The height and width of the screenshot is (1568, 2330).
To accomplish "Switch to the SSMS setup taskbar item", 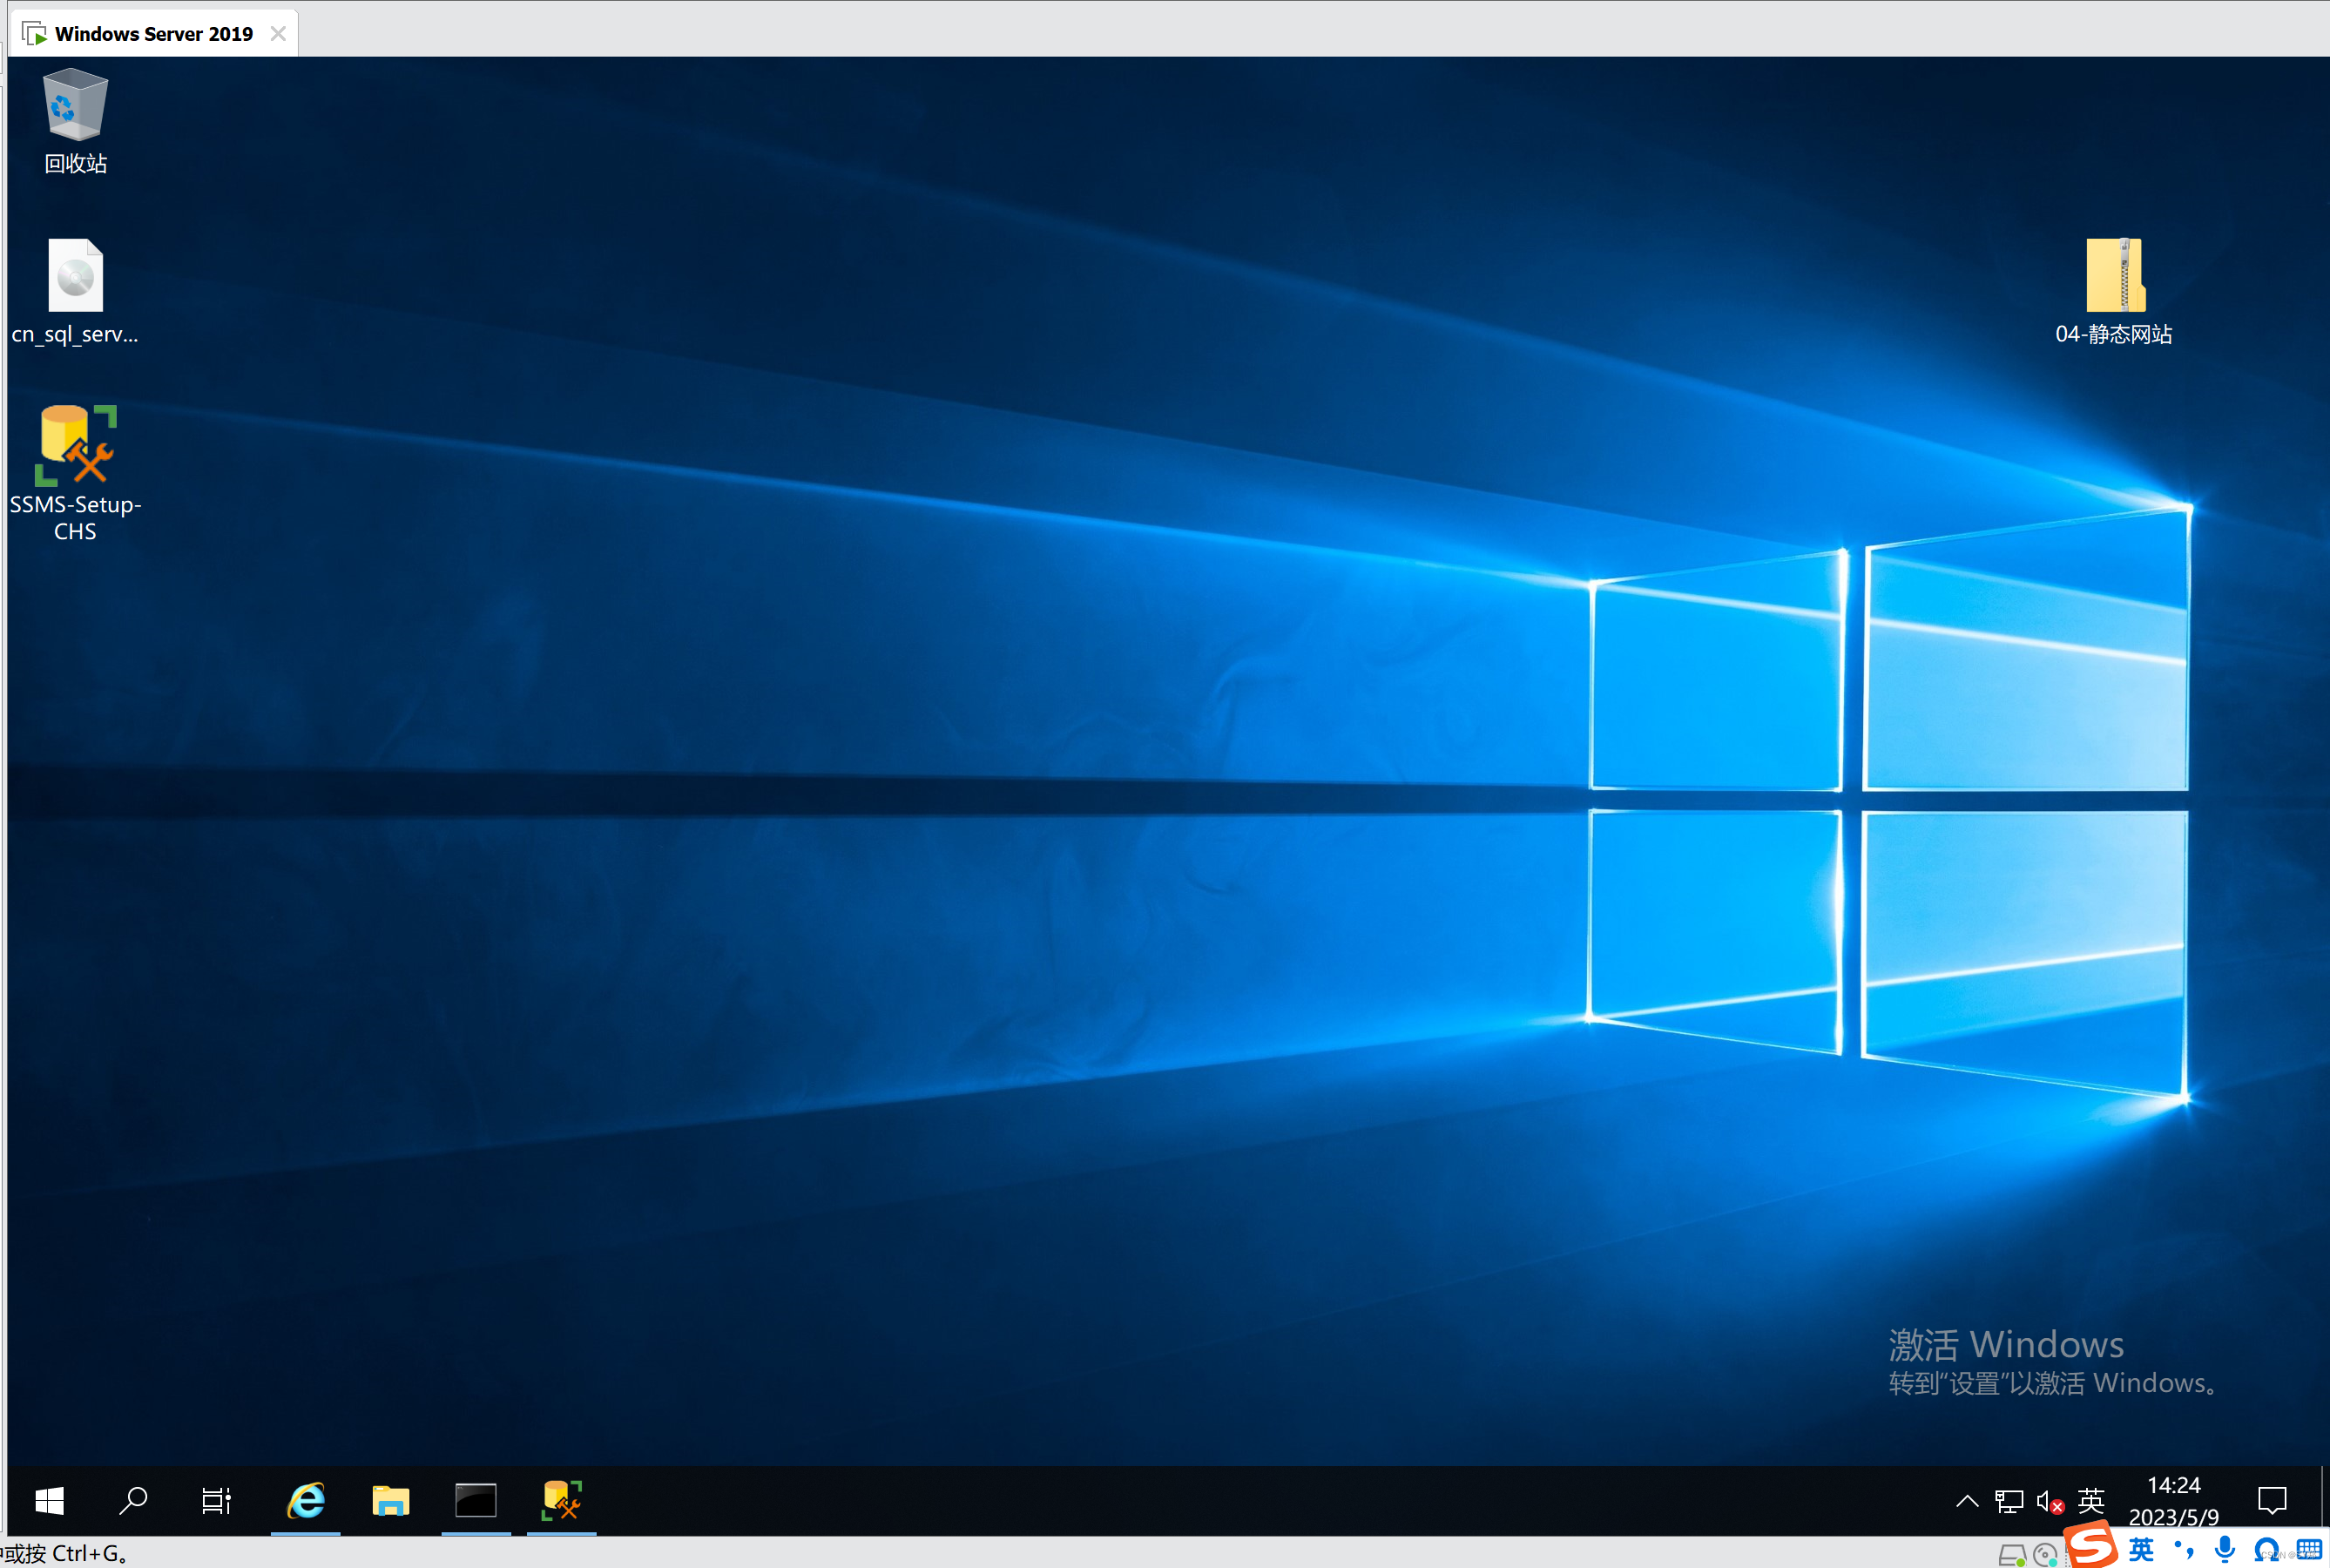I will (x=561, y=1500).
